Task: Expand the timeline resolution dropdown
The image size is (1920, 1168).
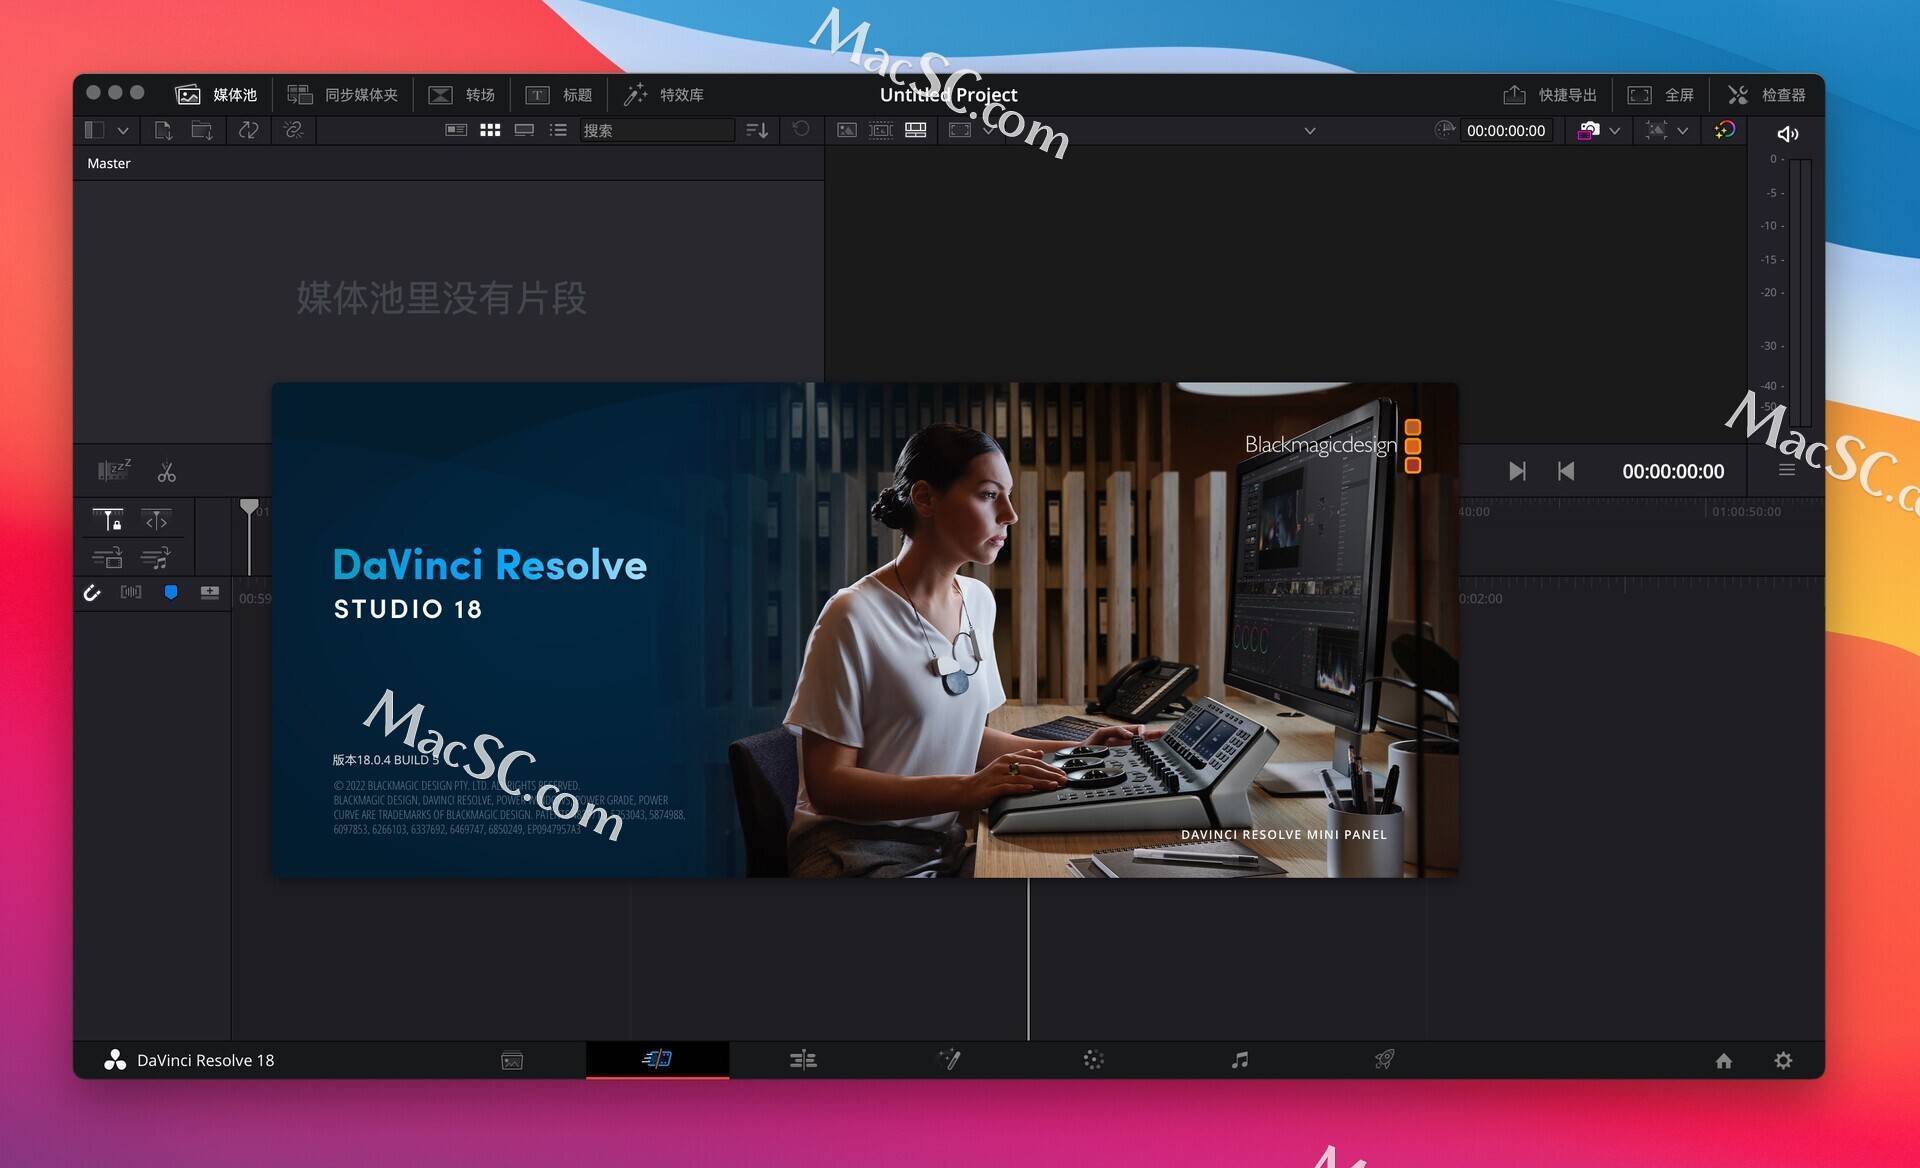Action: point(1683,131)
